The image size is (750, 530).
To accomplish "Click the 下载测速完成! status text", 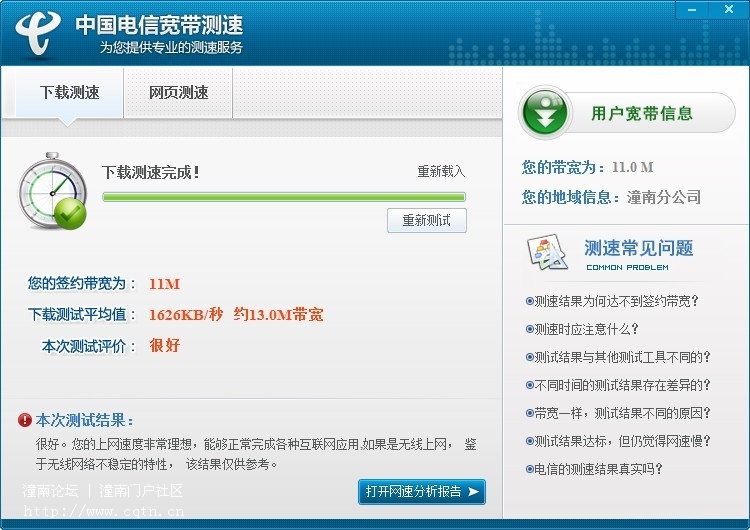I will tap(151, 172).
